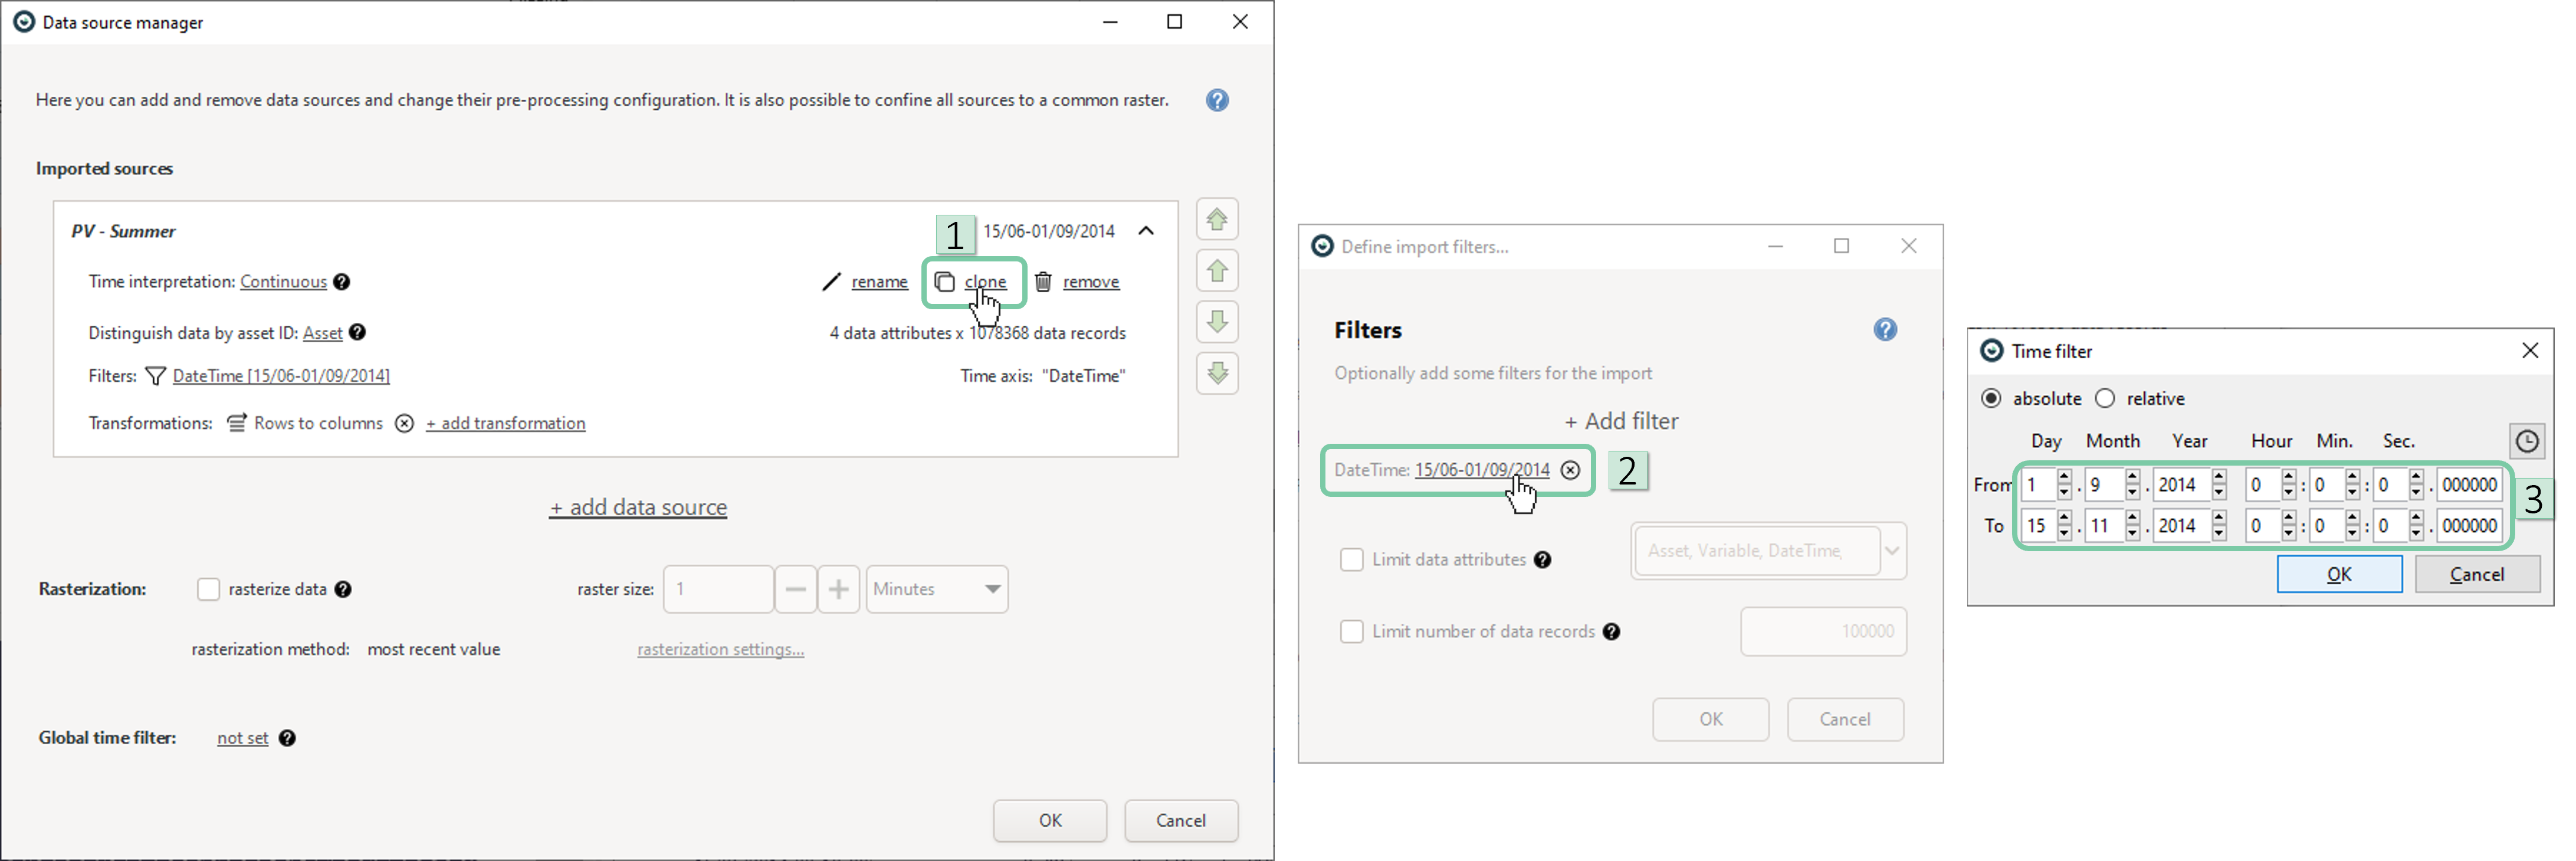
Task: Increase raster size with plus button
Action: 839,589
